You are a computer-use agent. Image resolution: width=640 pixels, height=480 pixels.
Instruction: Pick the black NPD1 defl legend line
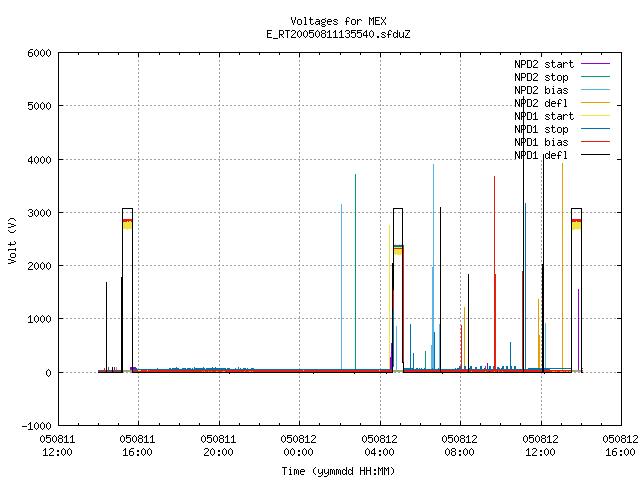tap(596, 155)
